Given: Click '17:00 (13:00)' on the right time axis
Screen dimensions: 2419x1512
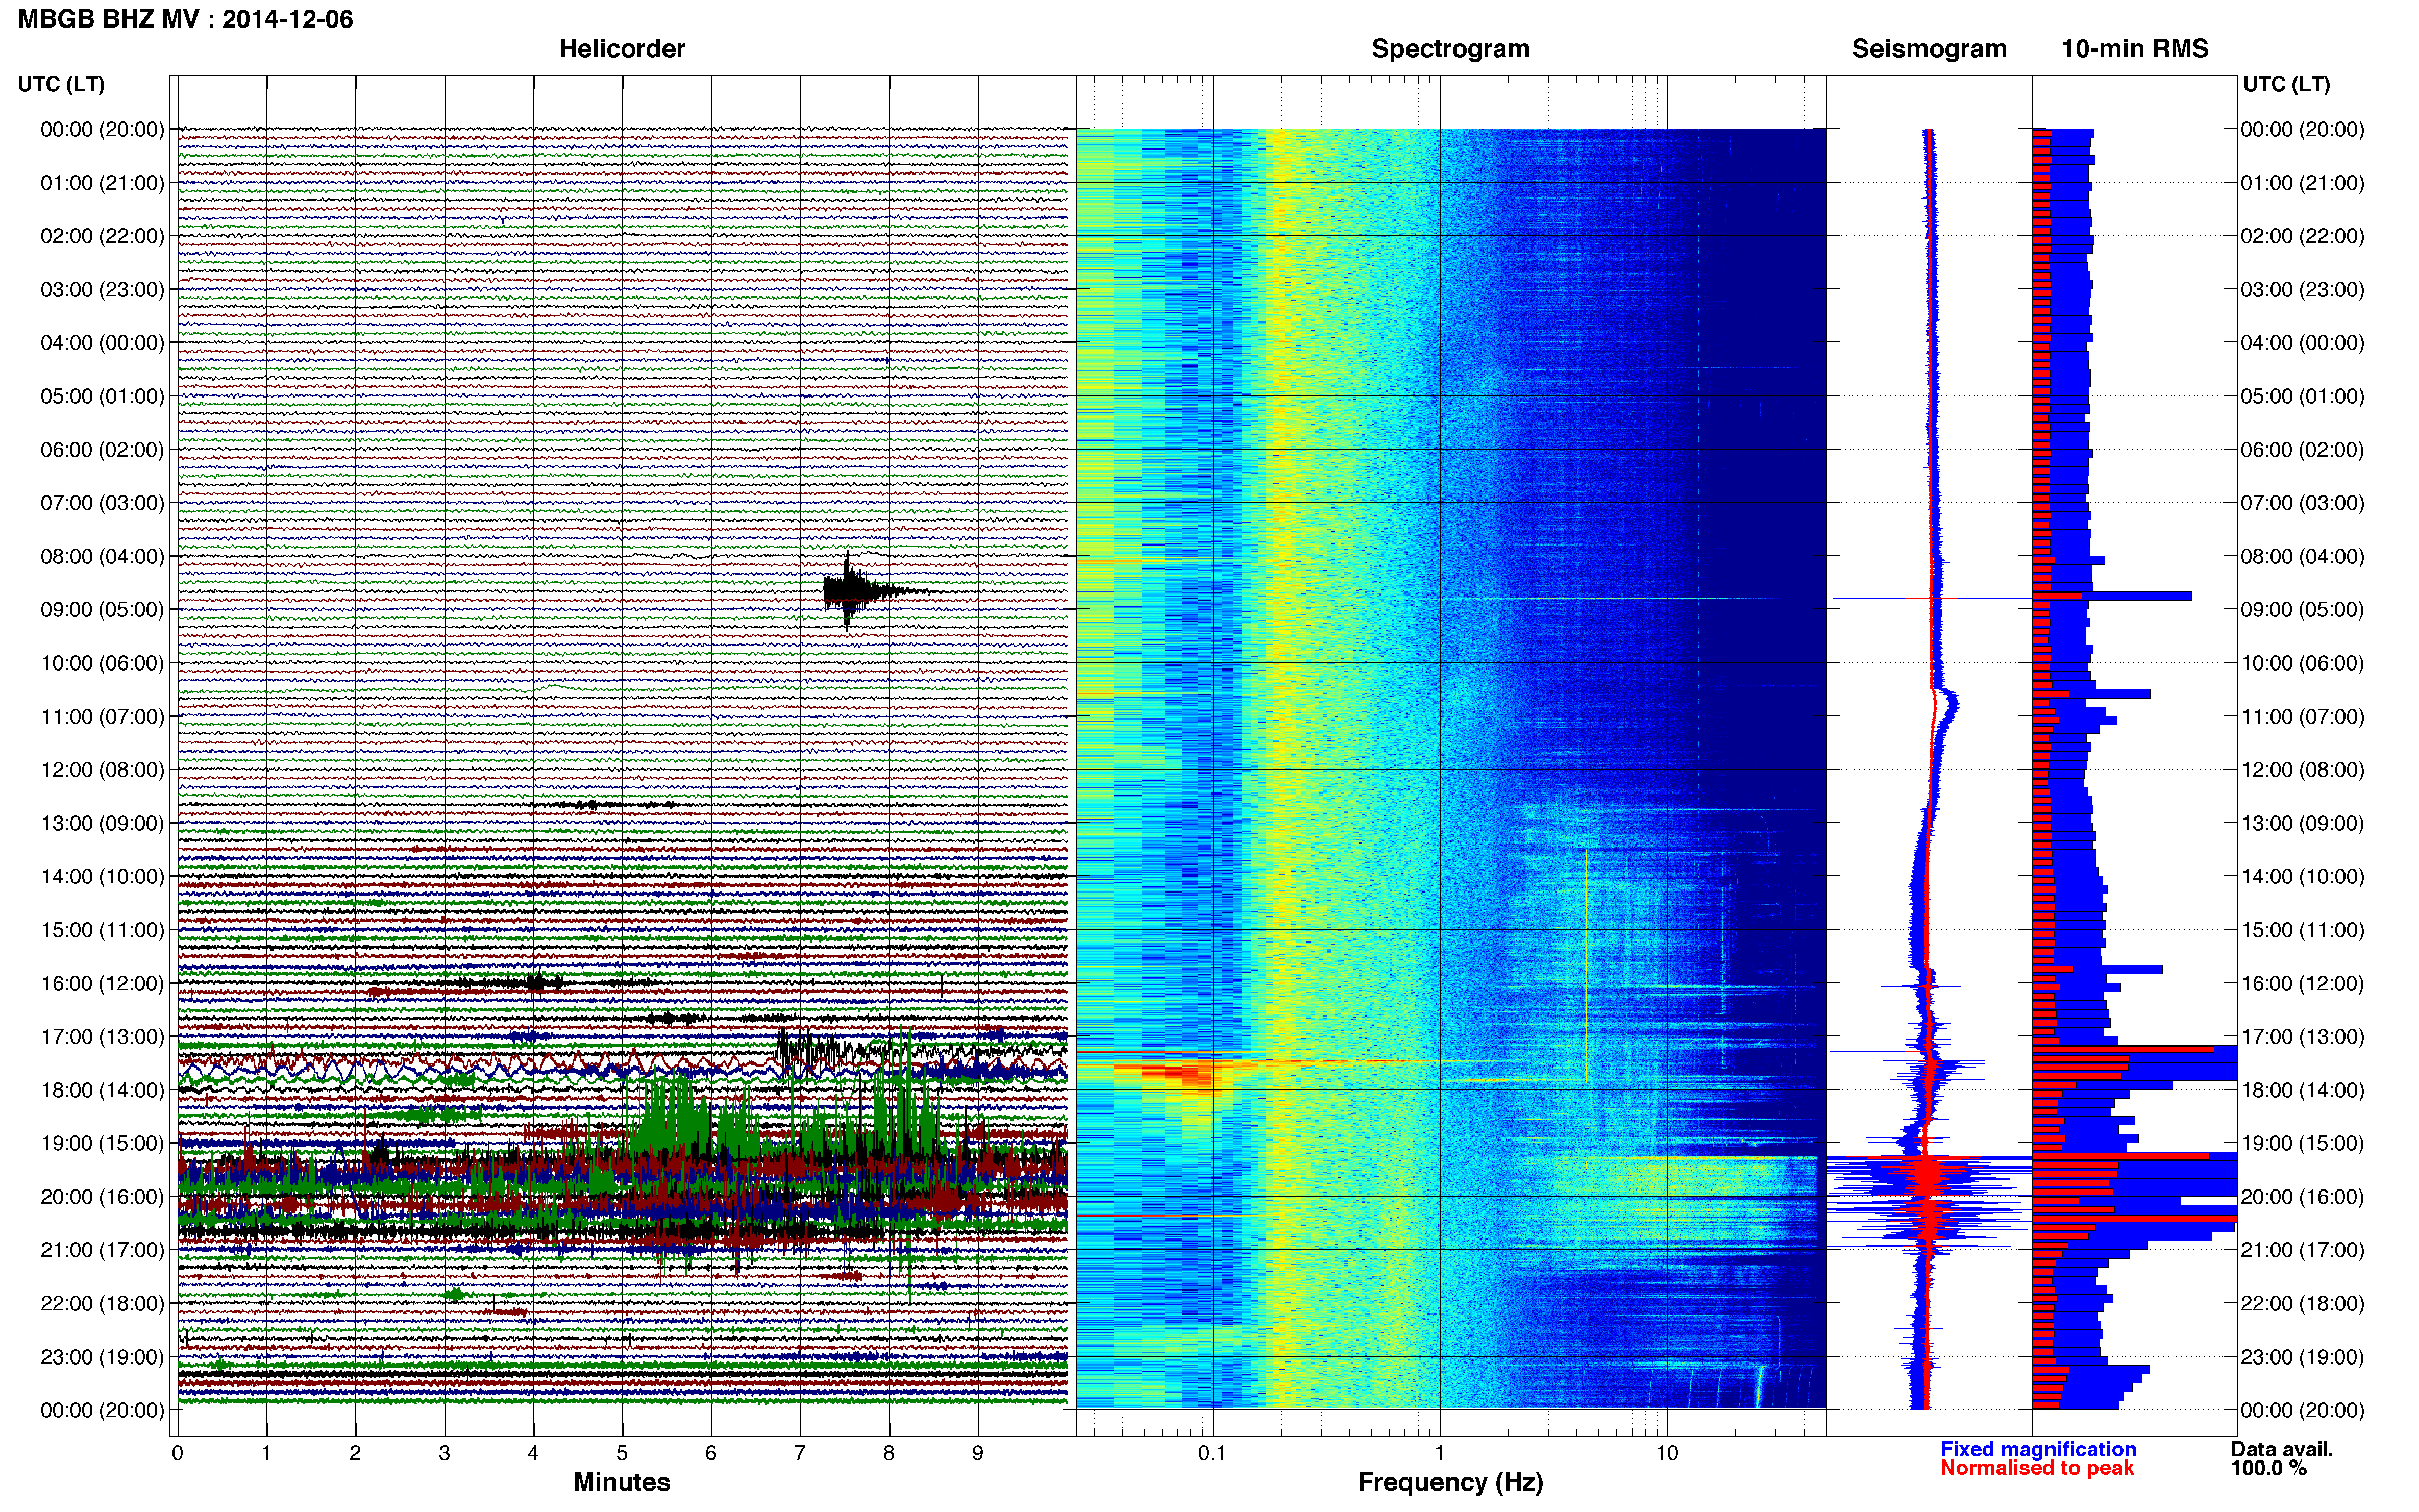Looking at the screenshot, I should pyautogui.click(x=2302, y=1036).
